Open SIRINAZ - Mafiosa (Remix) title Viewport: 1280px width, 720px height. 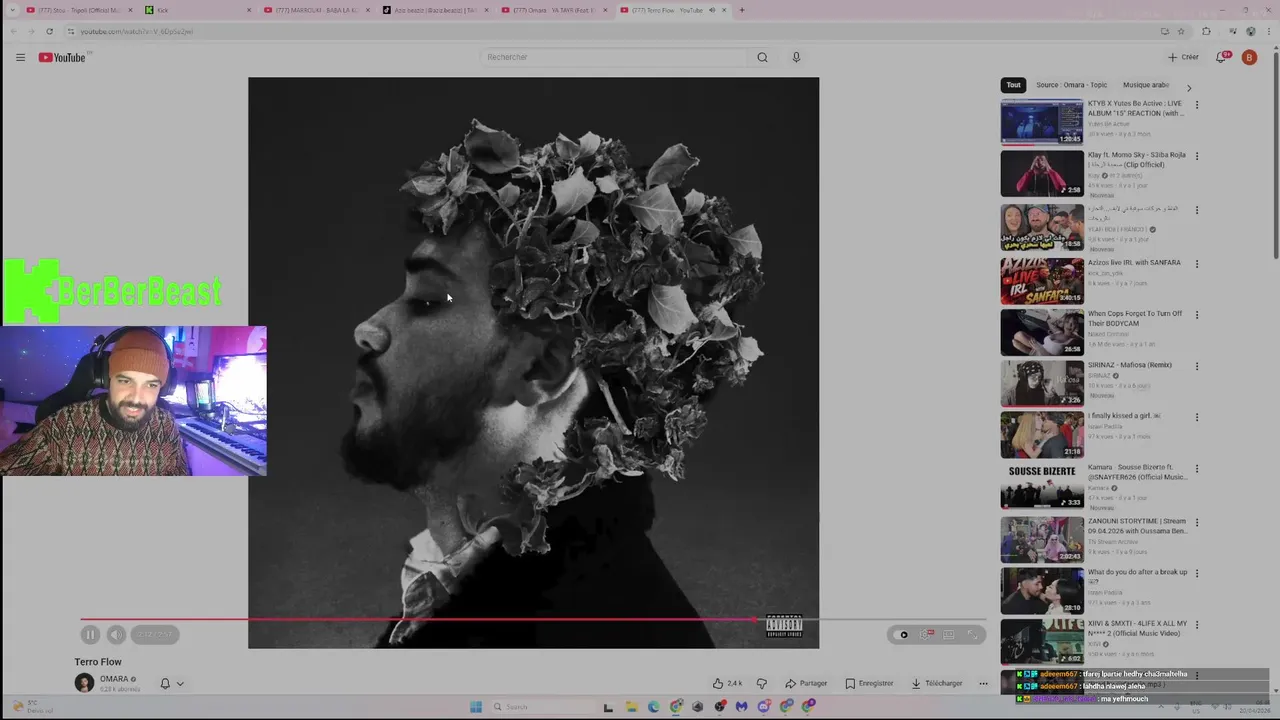tap(1129, 365)
